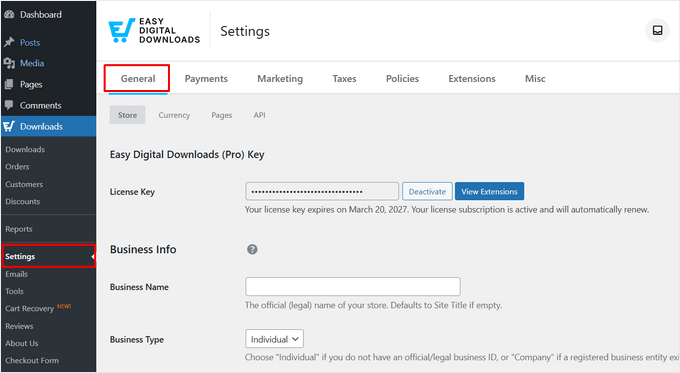The height and width of the screenshot is (373, 680).
Task: Open the Orders submenu link
Action: tap(17, 167)
